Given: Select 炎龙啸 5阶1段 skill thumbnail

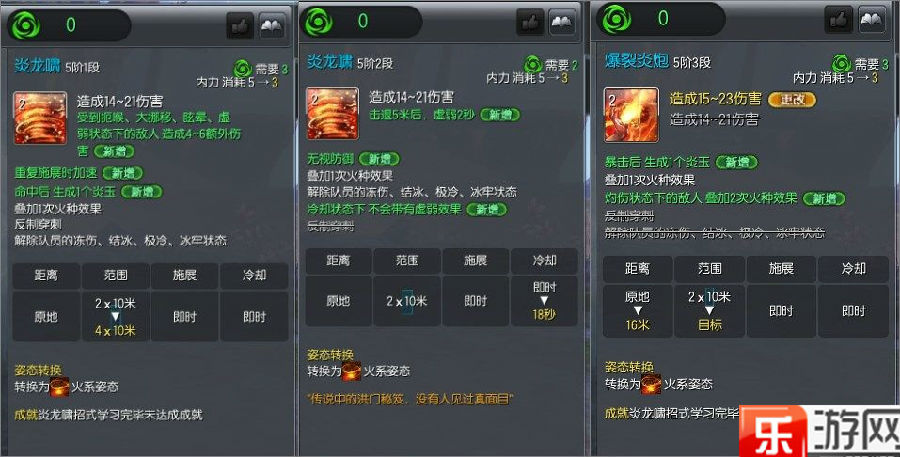Looking at the screenshot, I should tap(40, 118).
